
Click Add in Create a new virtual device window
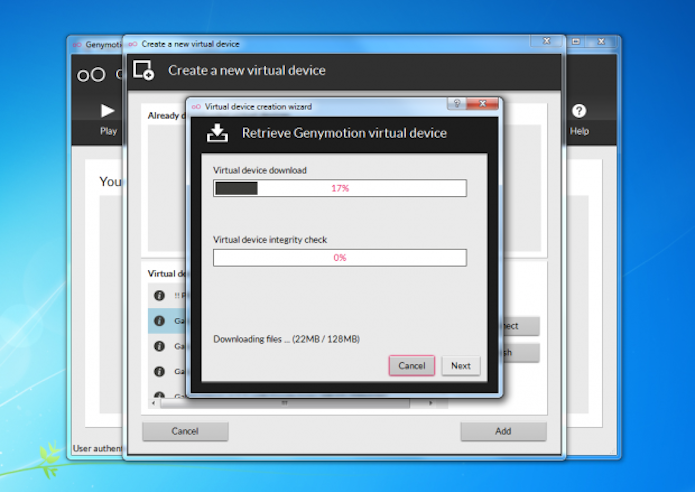click(503, 431)
